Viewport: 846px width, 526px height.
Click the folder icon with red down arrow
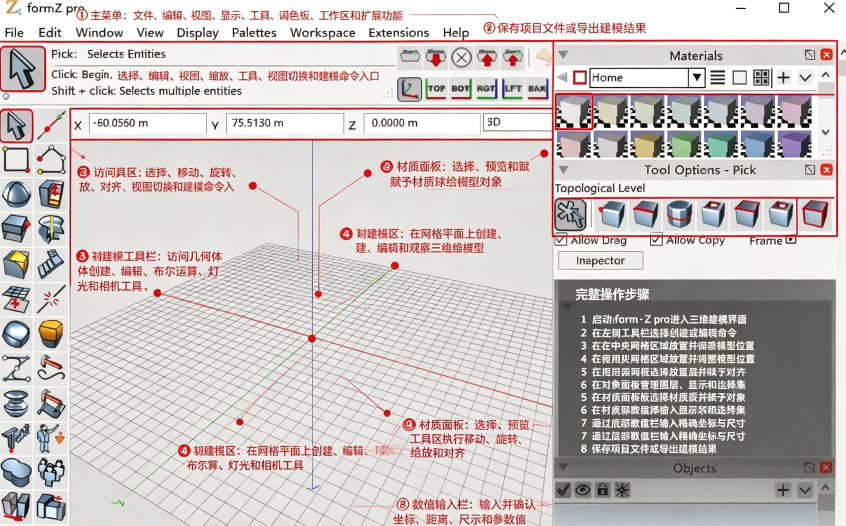[435, 57]
